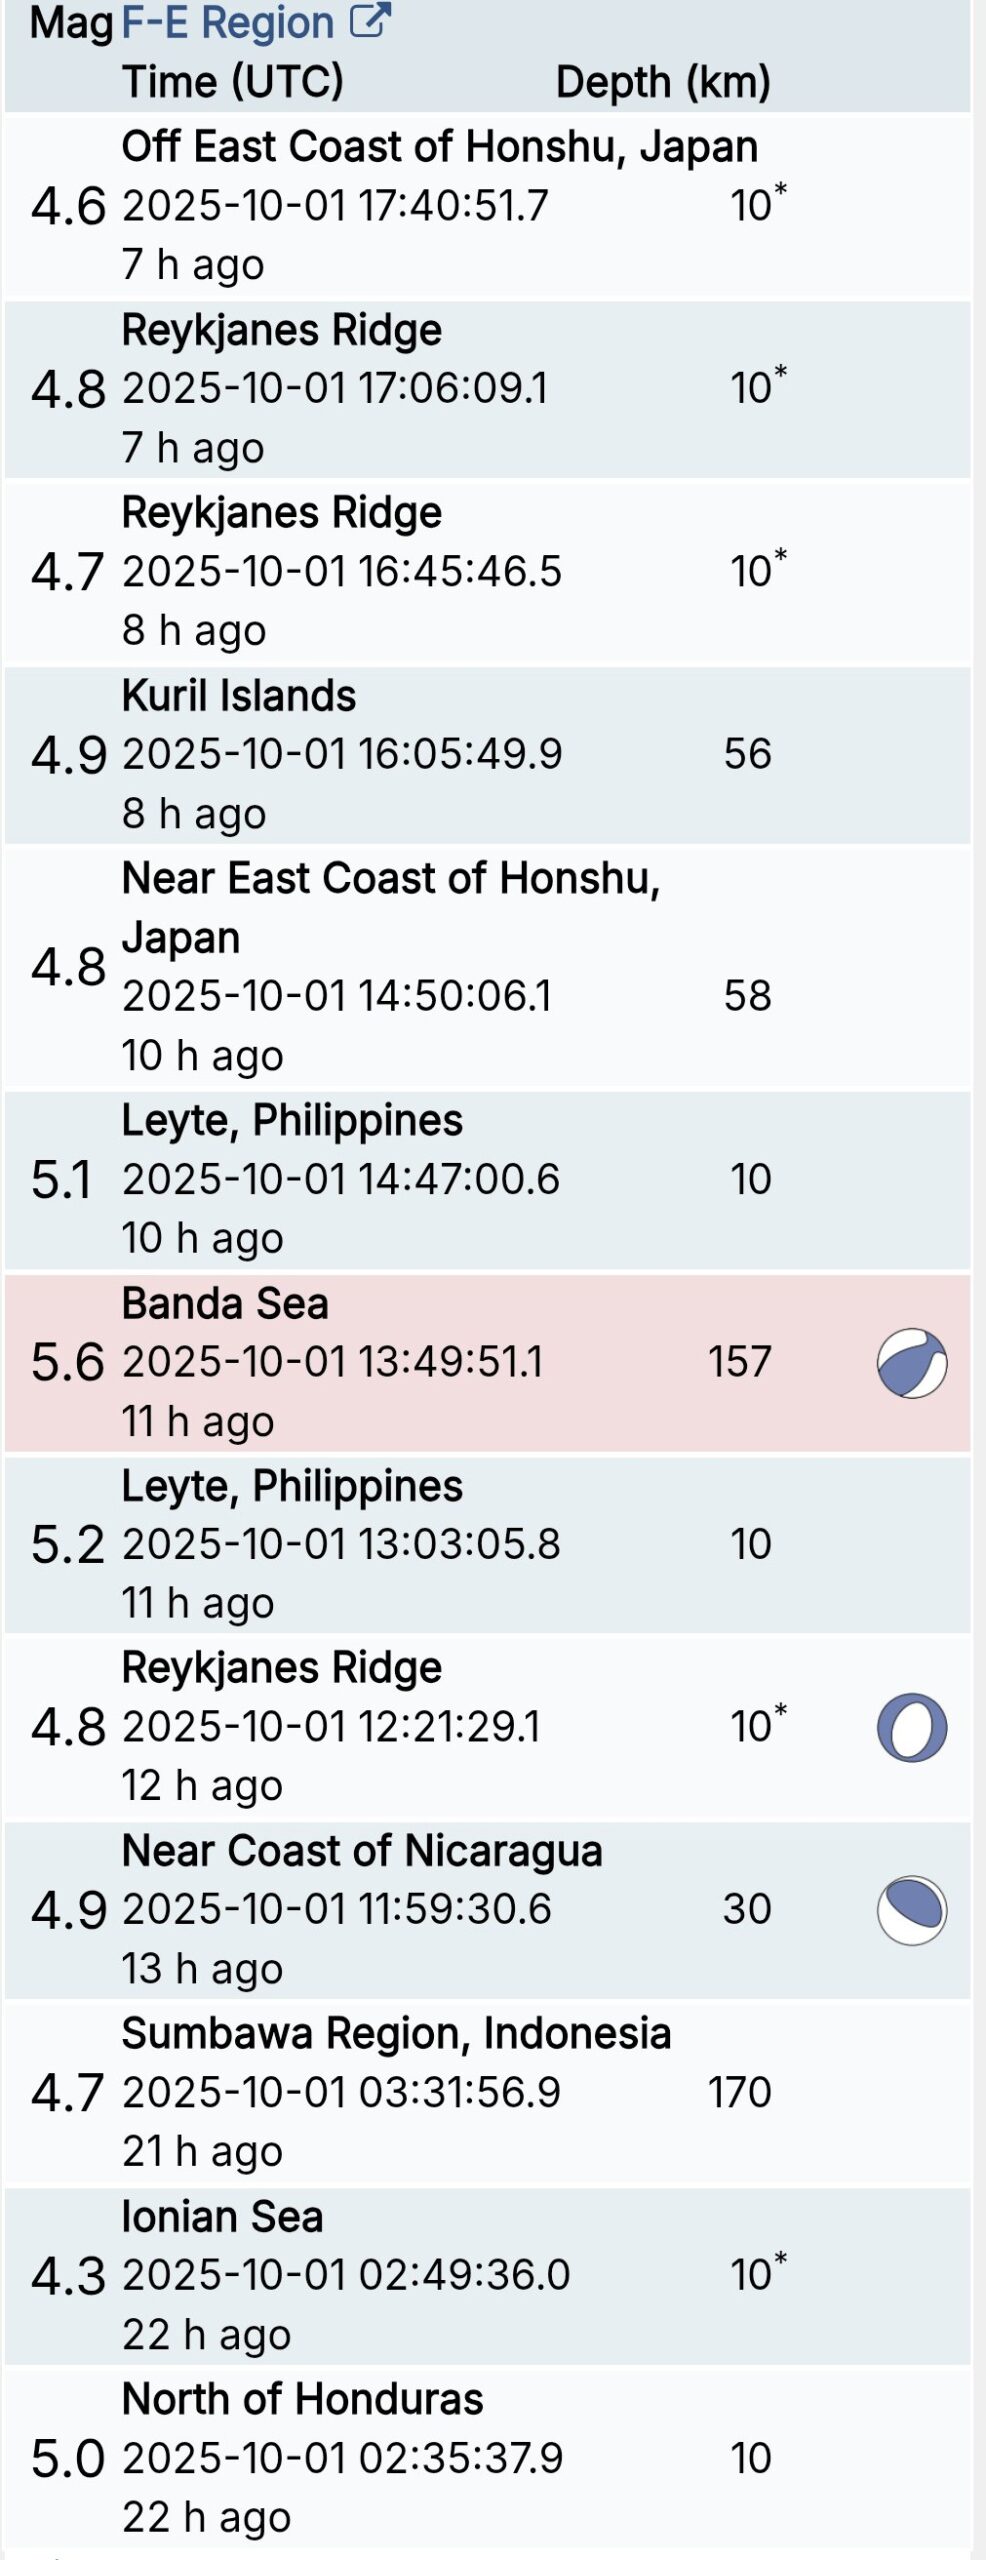
Task: Open the magnitude 5.1 Leyte, Philippines event
Action: click(x=292, y=1121)
